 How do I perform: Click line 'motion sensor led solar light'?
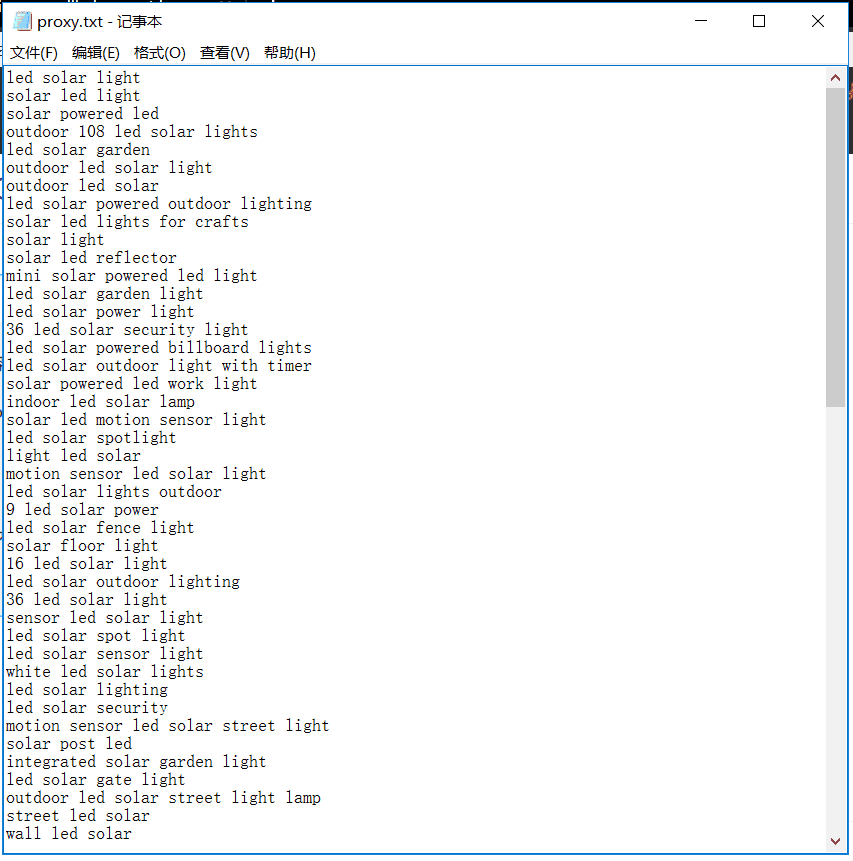136,474
